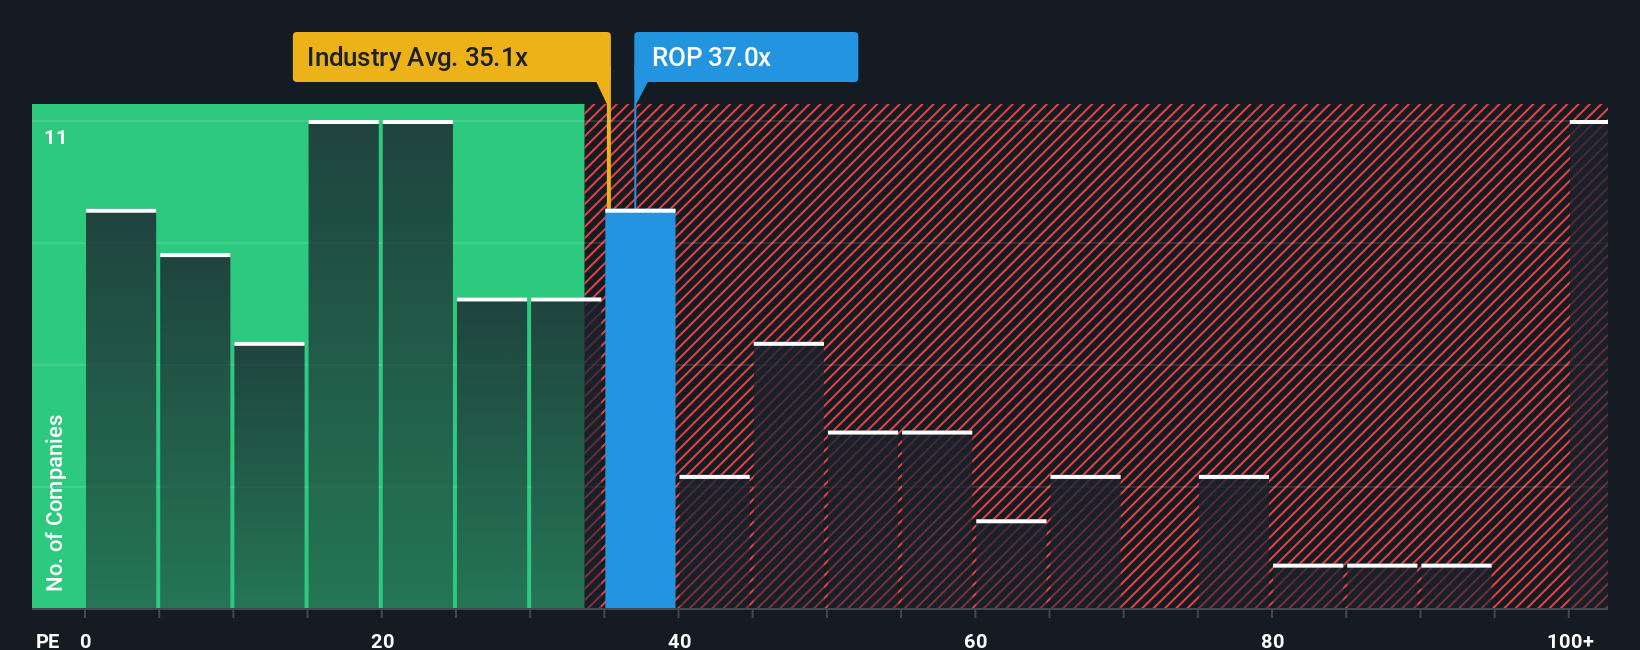Select the bar at PE 75 to 80
Screen dimensions: 1640x650
tap(1234, 542)
